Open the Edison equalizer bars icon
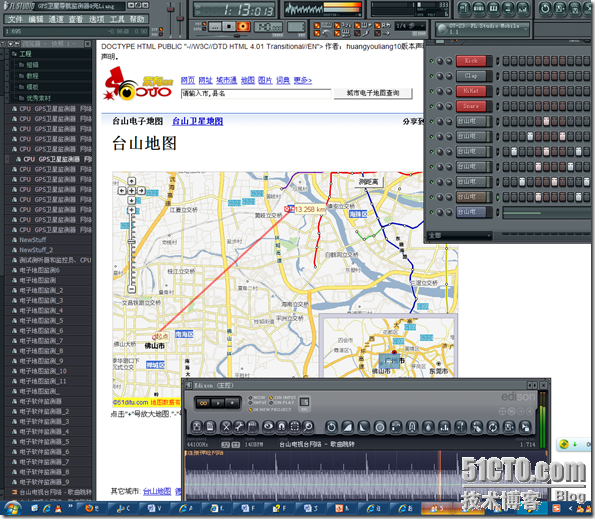The width and height of the screenshot is (595, 519). (444, 427)
